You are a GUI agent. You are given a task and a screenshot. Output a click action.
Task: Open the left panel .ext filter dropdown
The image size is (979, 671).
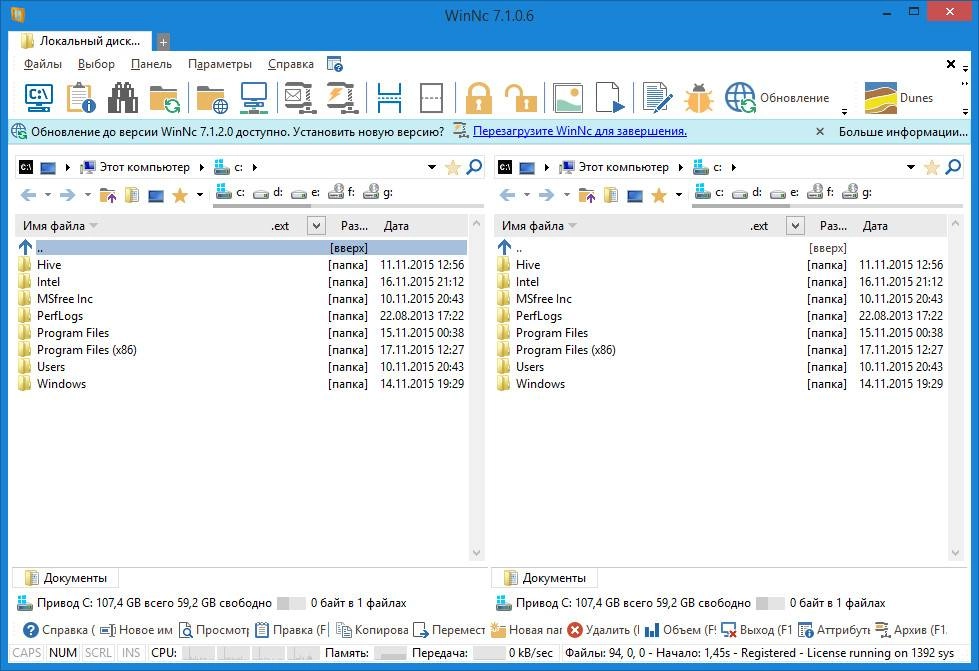(316, 226)
